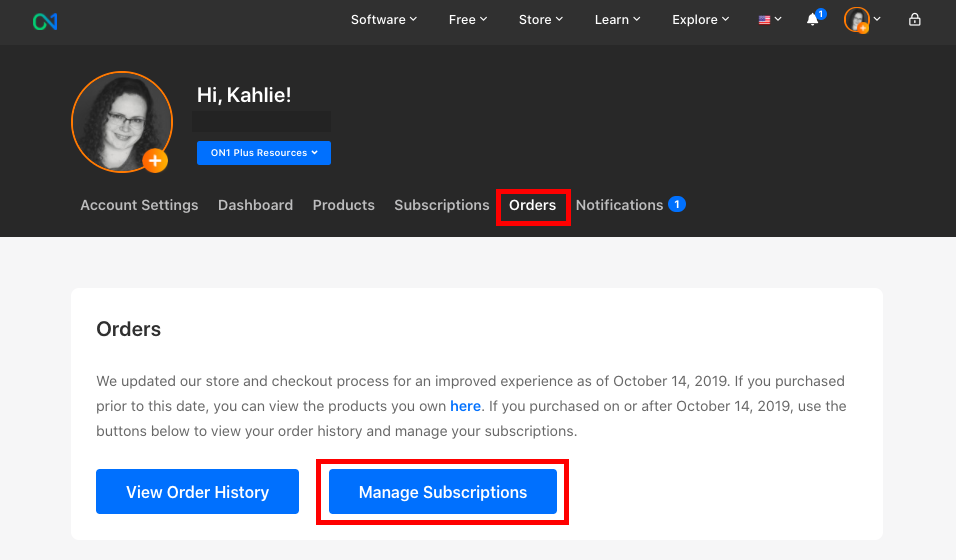Open the bell notifications icon
Viewport: 956px width, 560px height.
click(x=813, y=20)
